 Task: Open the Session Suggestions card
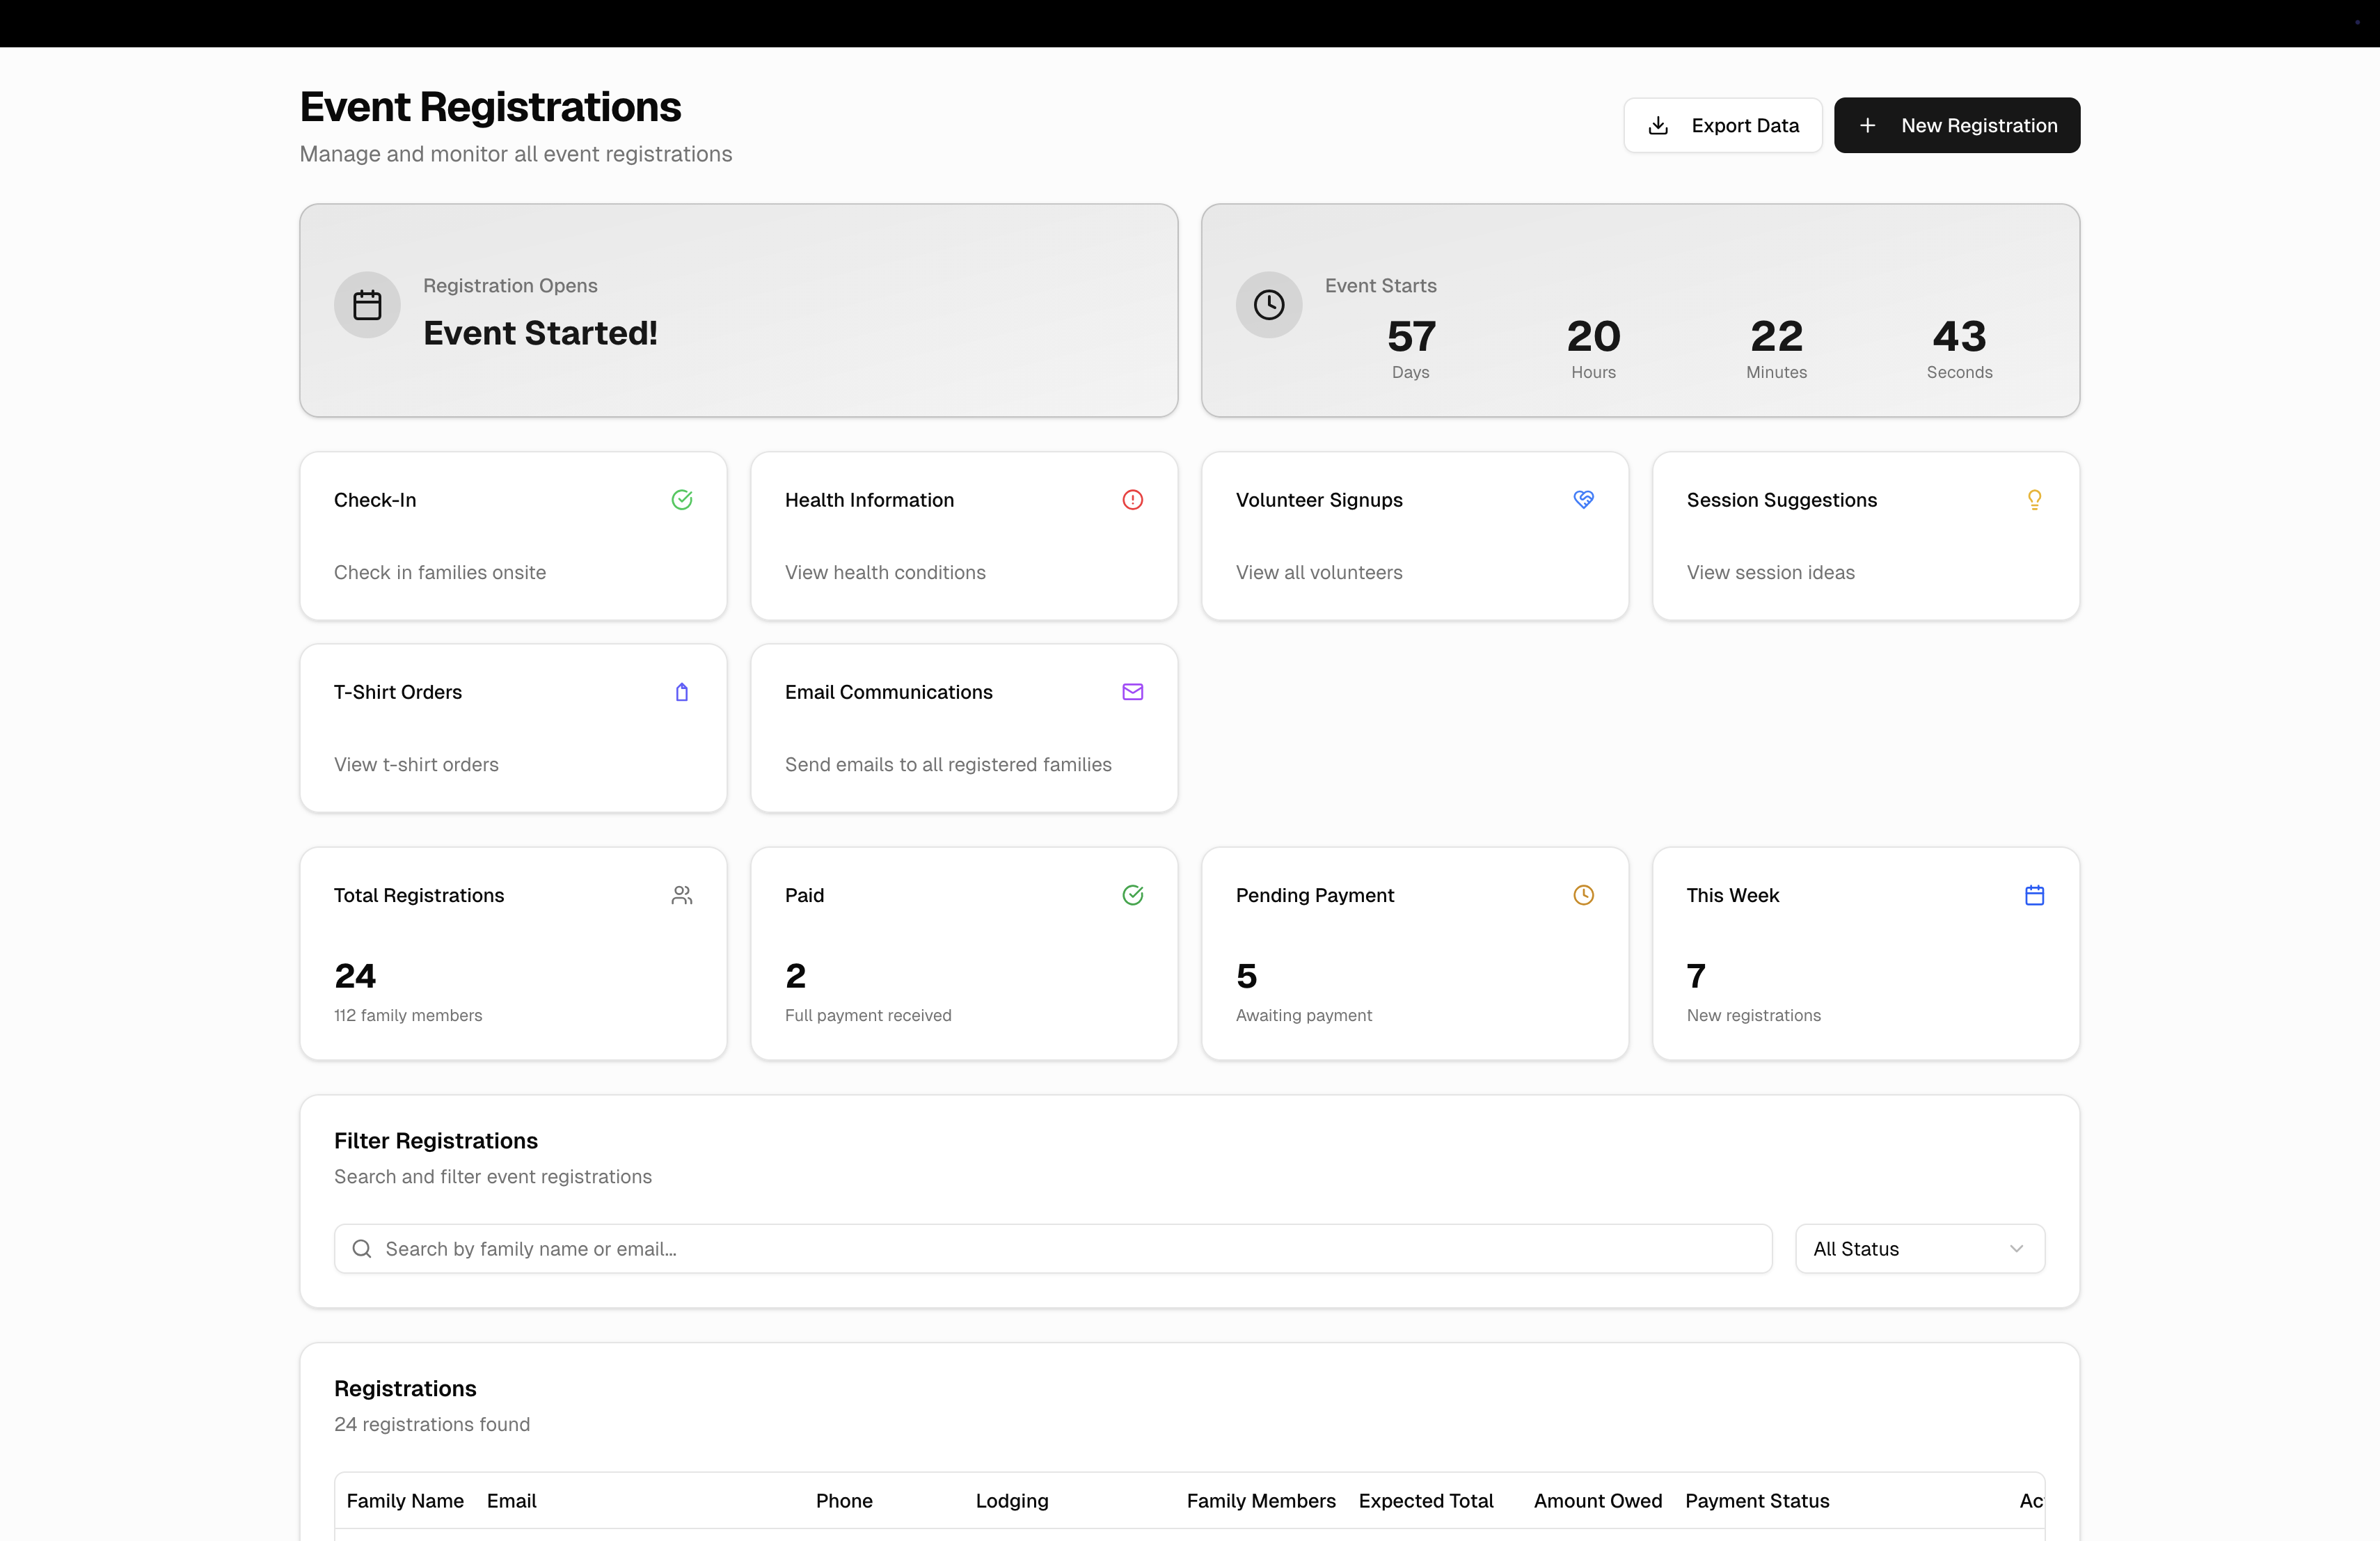click(x=1866, y=536)
